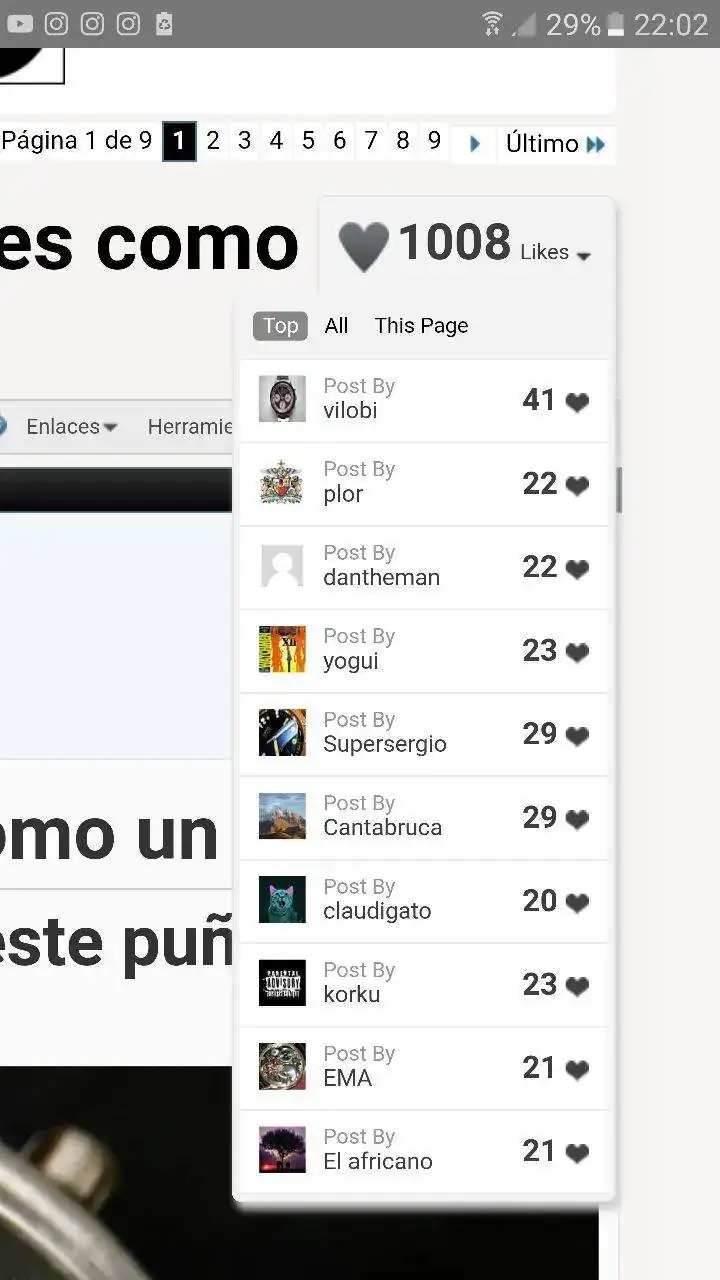Viewport: 720px width, 1280px height.
Task: Open post by korku
Action: click(424, 985)
